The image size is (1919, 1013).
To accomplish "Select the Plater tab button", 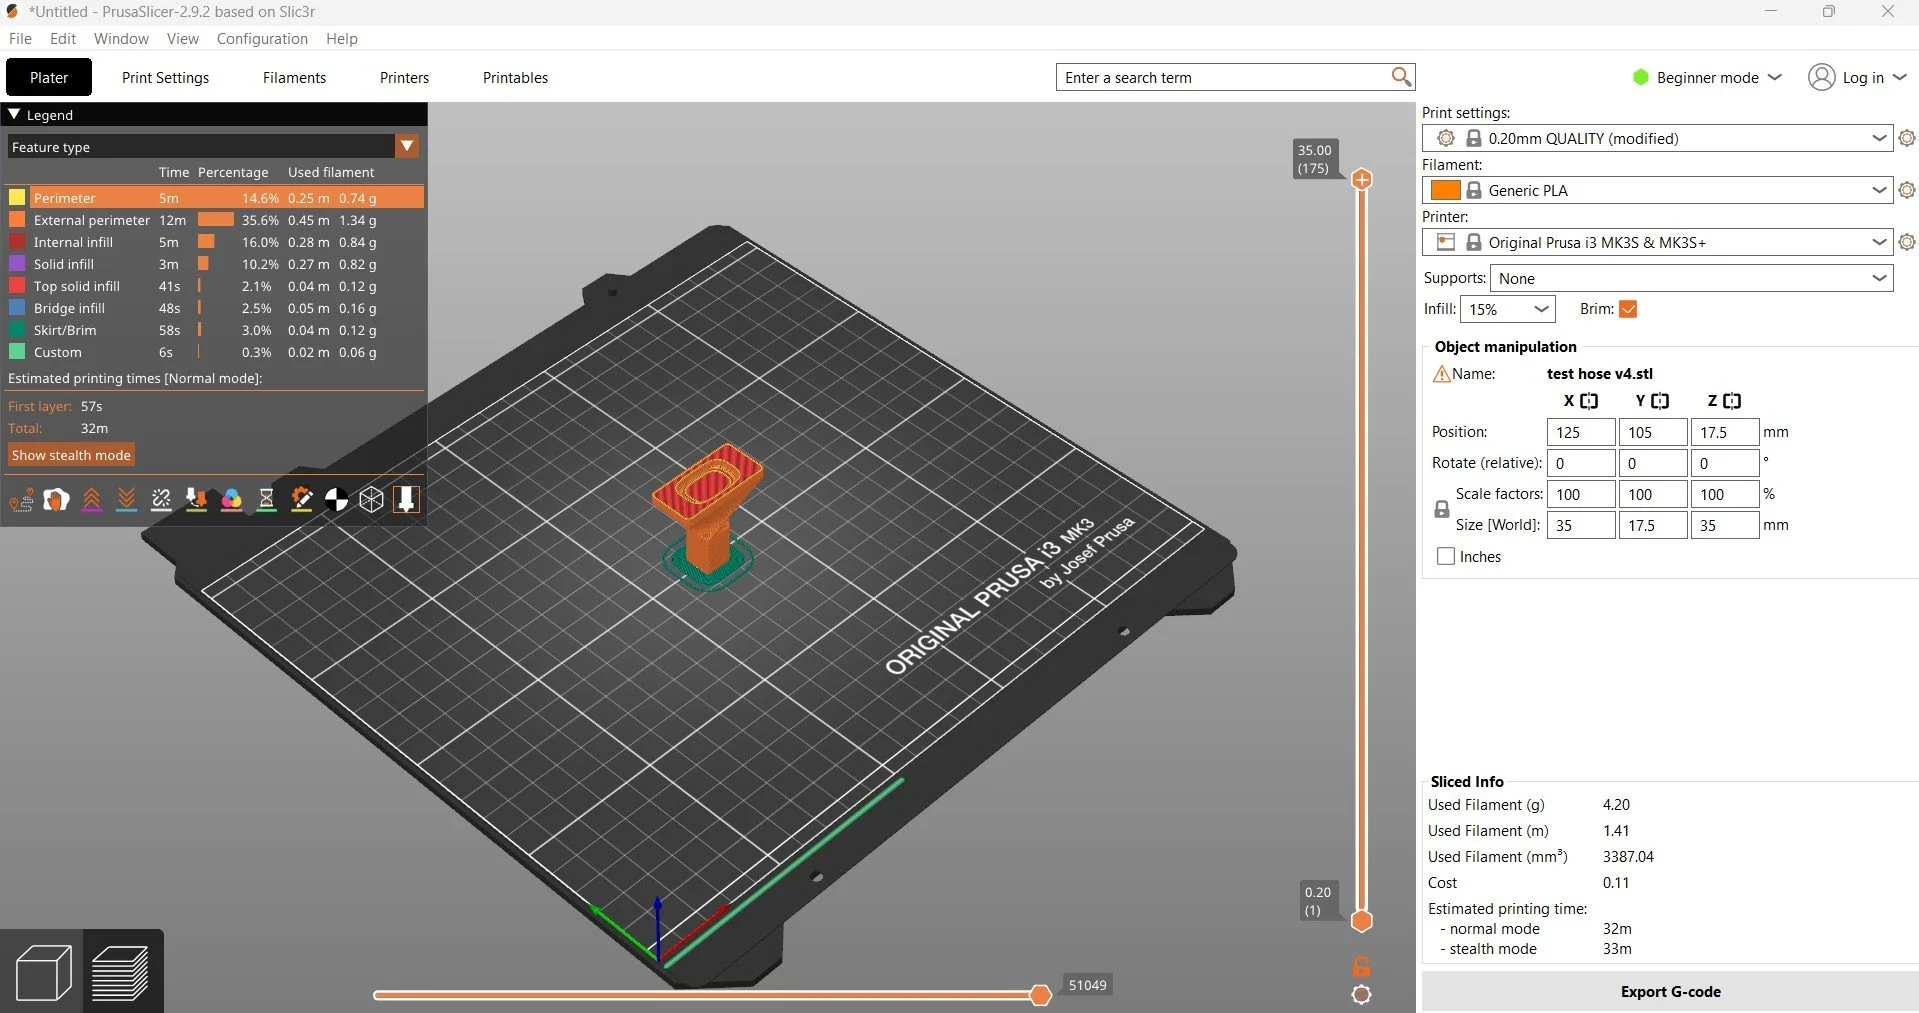I will (x=49, y=77).
